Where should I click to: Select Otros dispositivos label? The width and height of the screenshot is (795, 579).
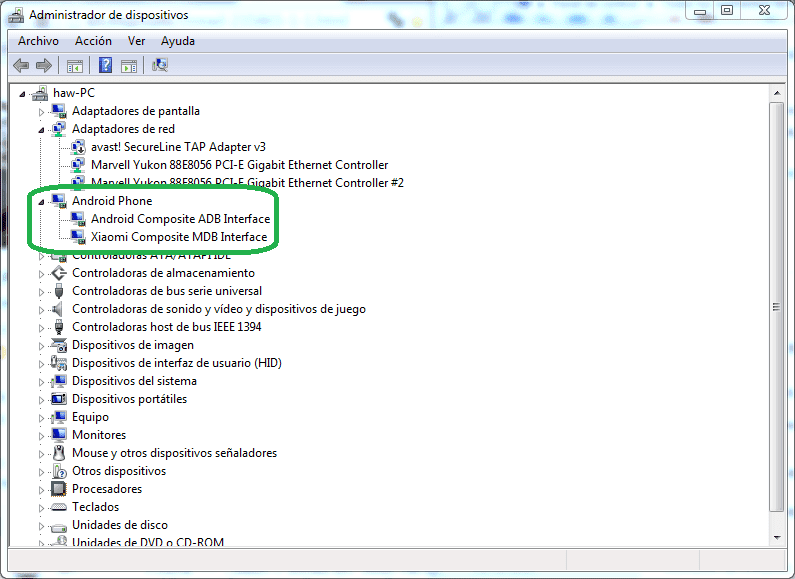119,471
